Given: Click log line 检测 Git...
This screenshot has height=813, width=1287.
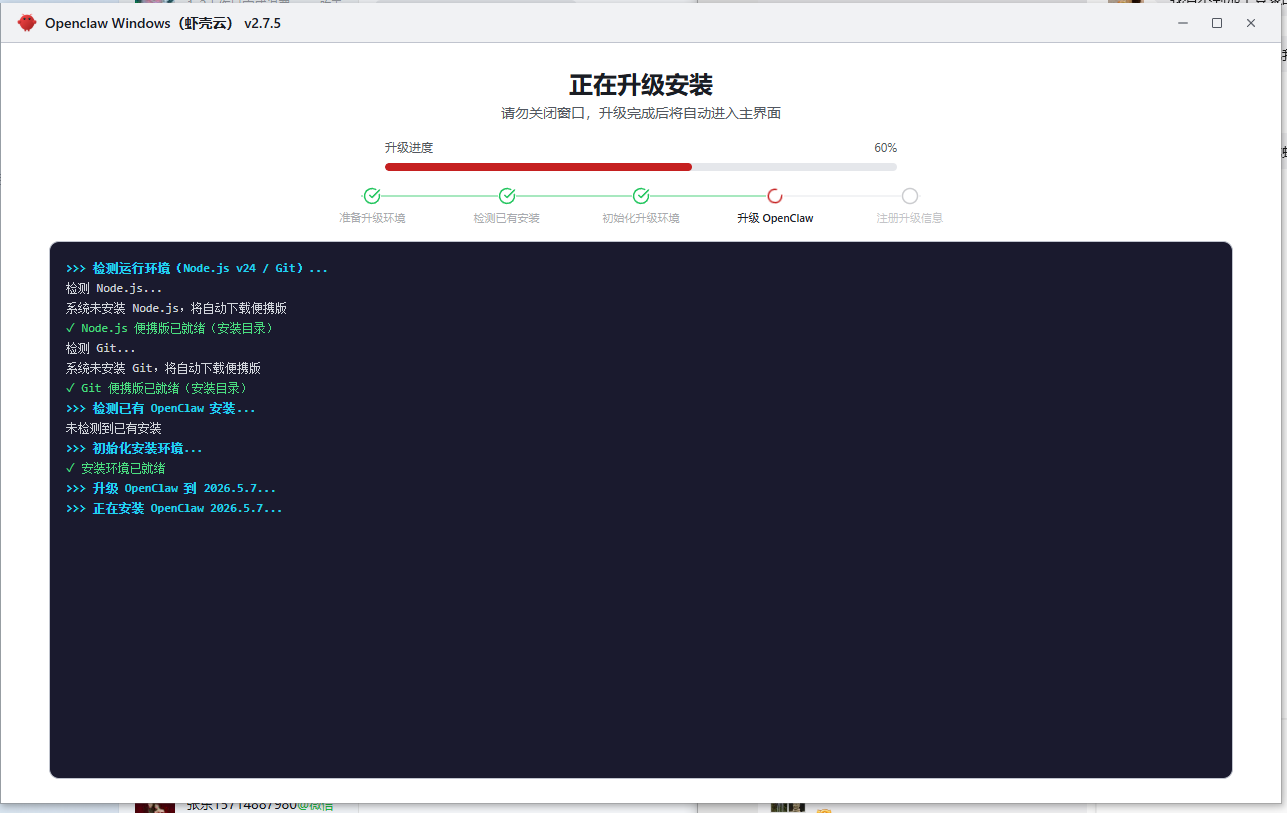Looking at the screenshot, I should [x=101, y=348].
